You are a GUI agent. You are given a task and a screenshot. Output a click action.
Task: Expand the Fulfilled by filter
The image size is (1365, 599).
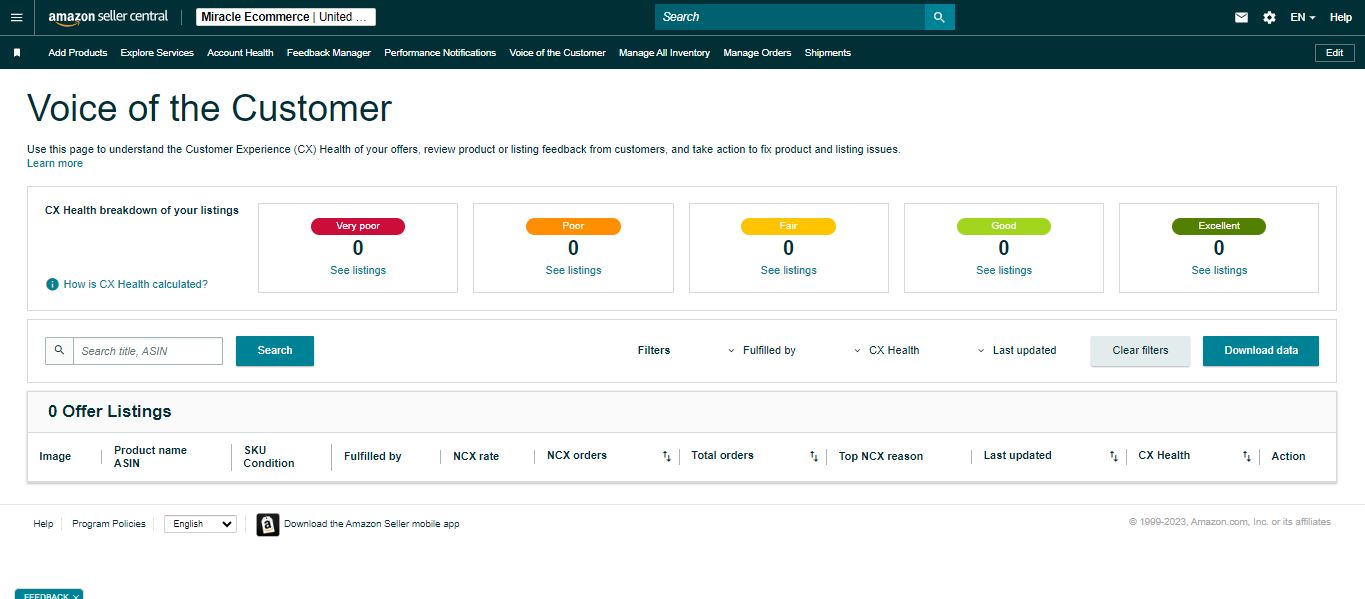762,350
